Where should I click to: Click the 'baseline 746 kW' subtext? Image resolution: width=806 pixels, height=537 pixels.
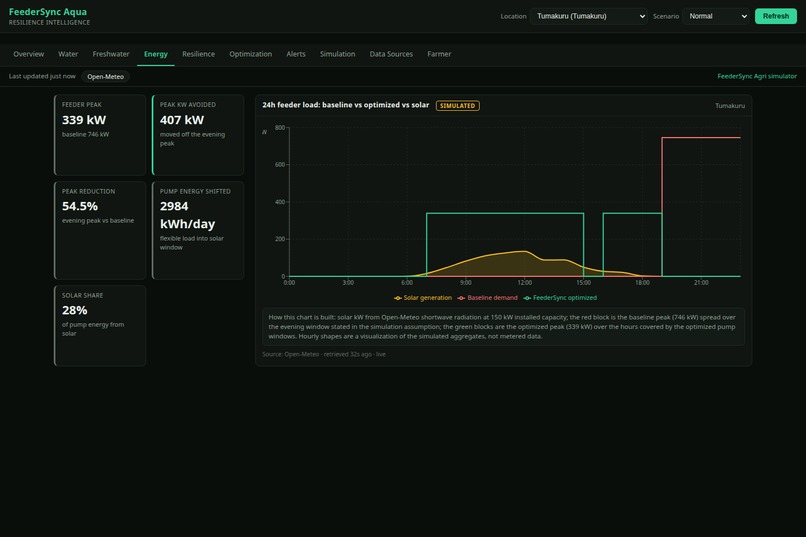click(85, 135)
